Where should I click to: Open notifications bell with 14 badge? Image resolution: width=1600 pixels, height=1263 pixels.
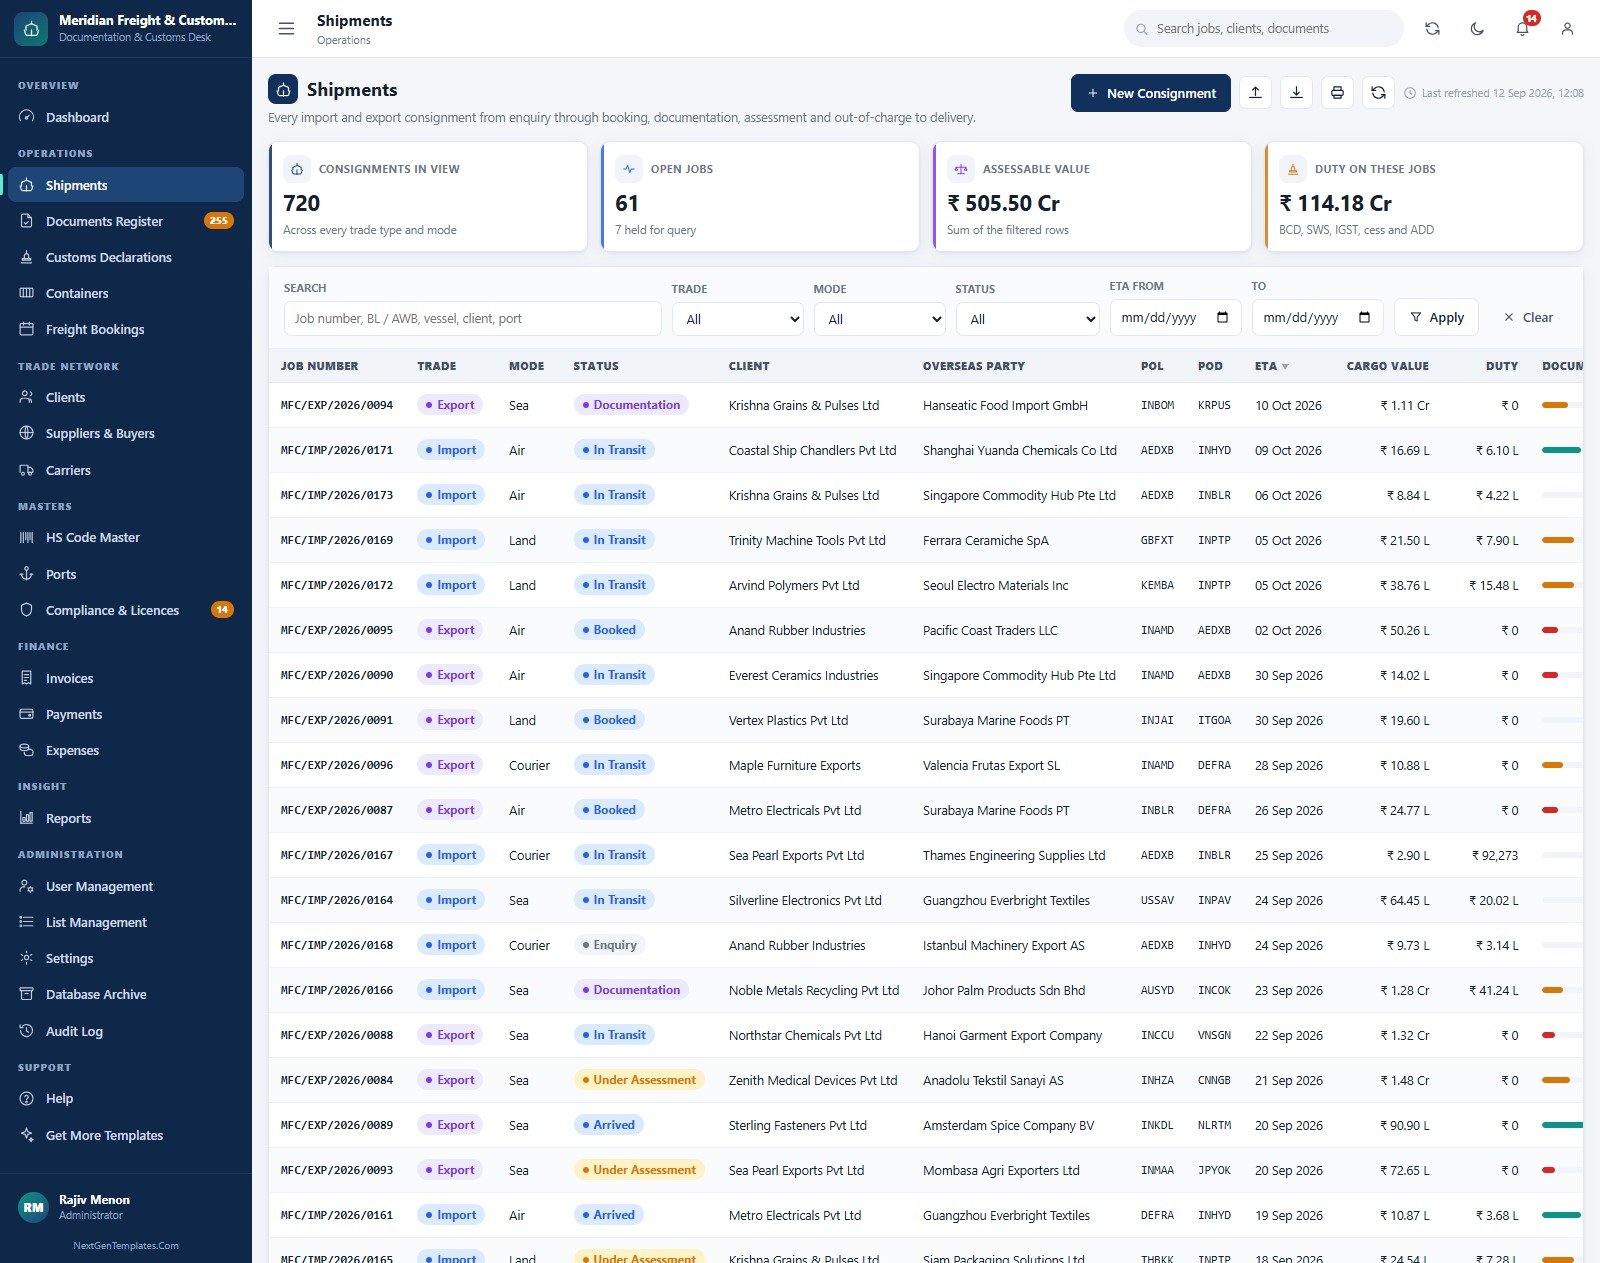pyautogui.click(x=1522, y=29)
